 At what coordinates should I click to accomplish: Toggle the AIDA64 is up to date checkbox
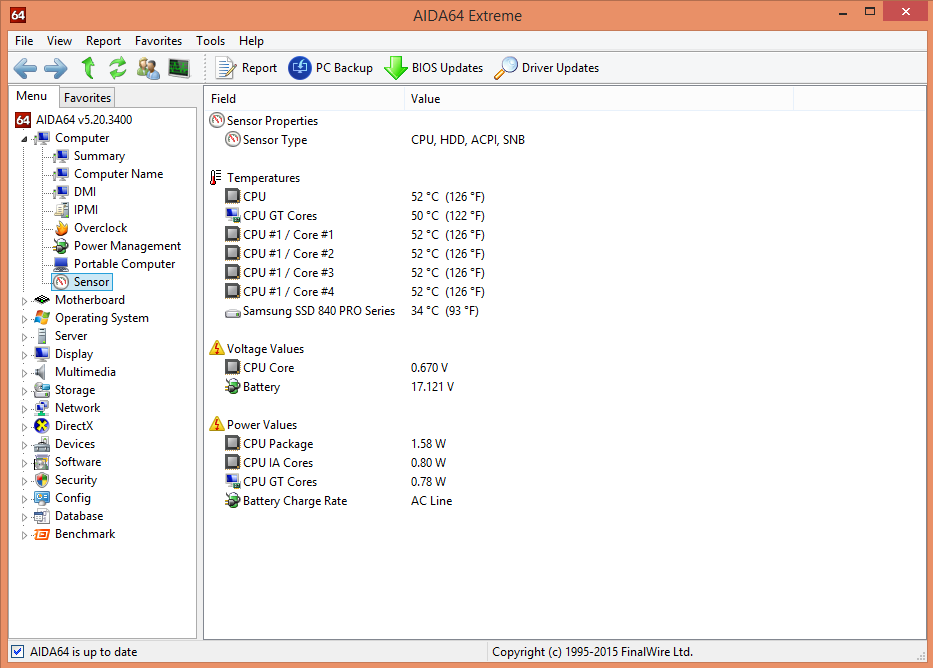coord(18,651)
